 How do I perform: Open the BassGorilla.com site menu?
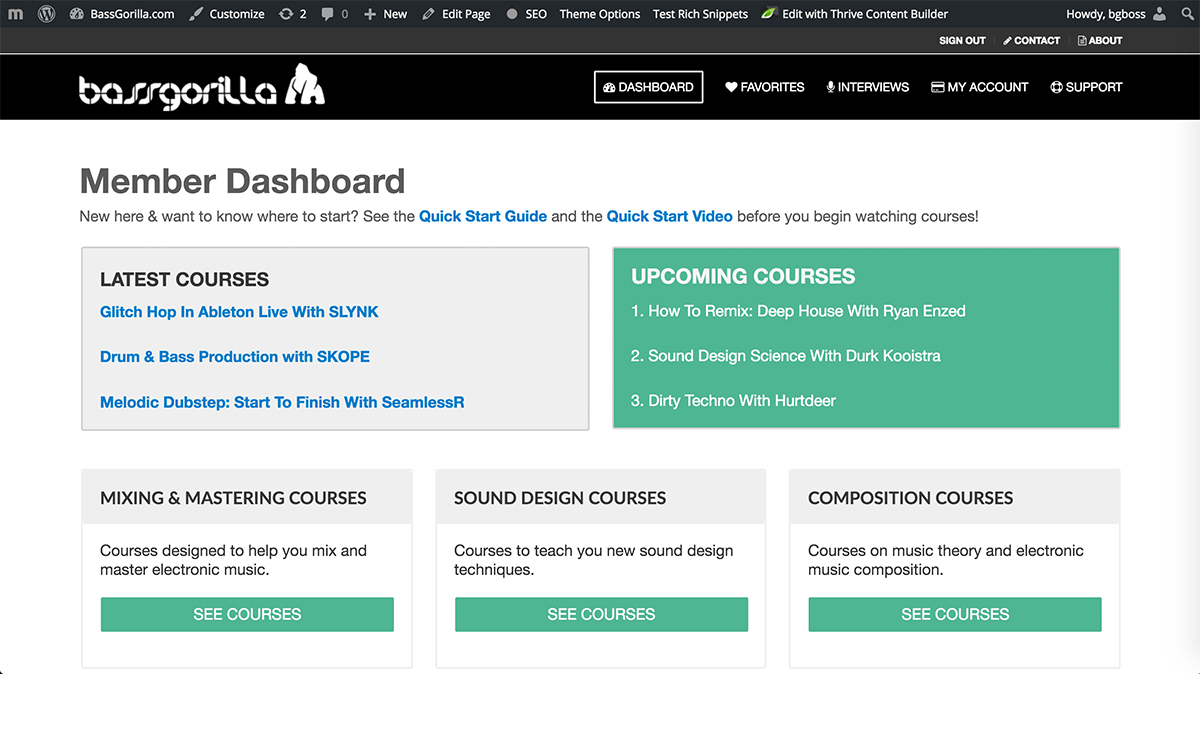(122, 14)
